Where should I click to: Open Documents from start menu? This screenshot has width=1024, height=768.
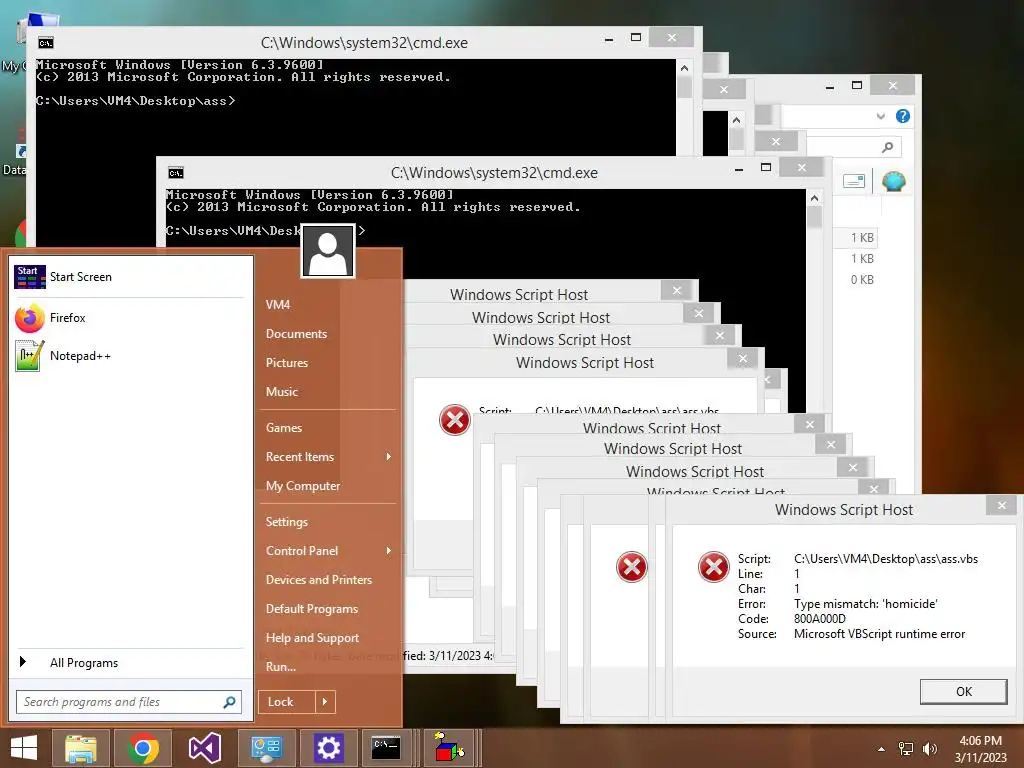point(296,334)
